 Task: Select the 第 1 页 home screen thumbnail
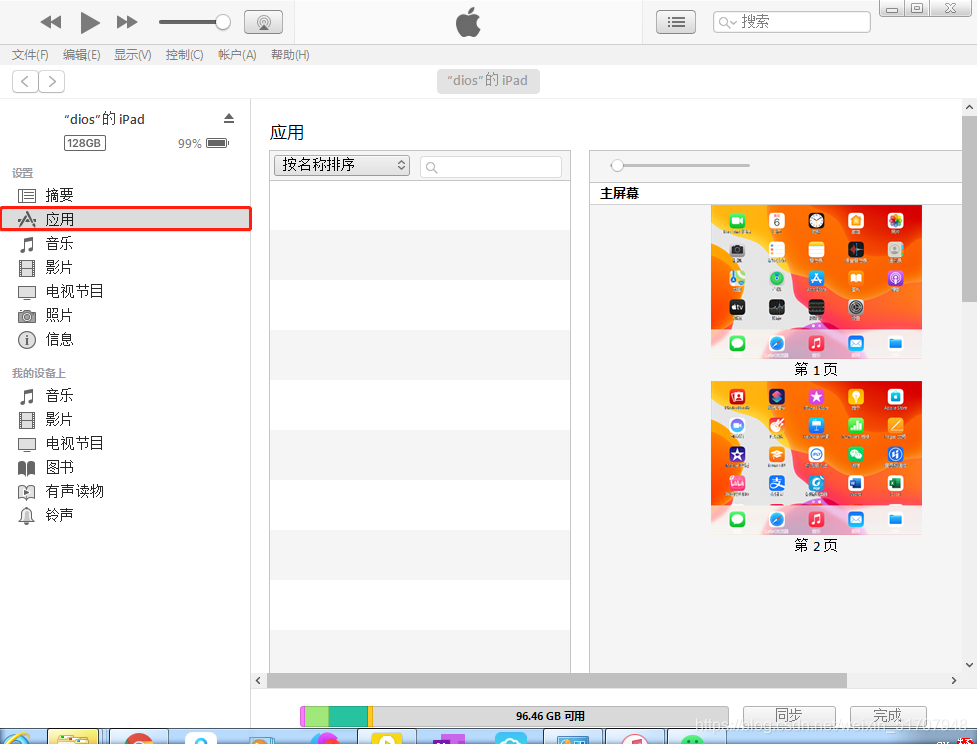point(816,282)
